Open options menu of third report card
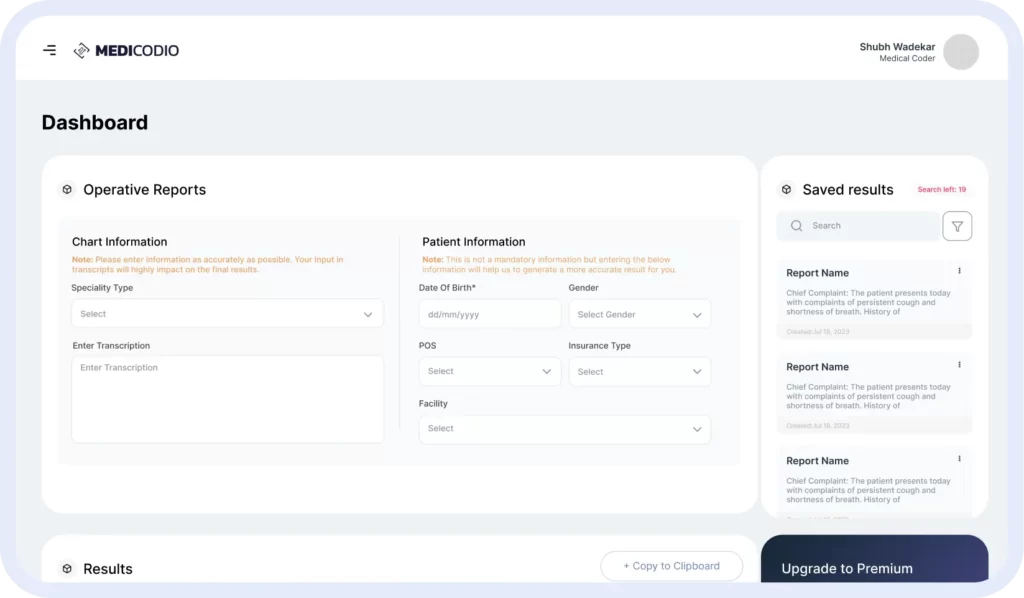Screen dimensions: 1024x598 959,459
